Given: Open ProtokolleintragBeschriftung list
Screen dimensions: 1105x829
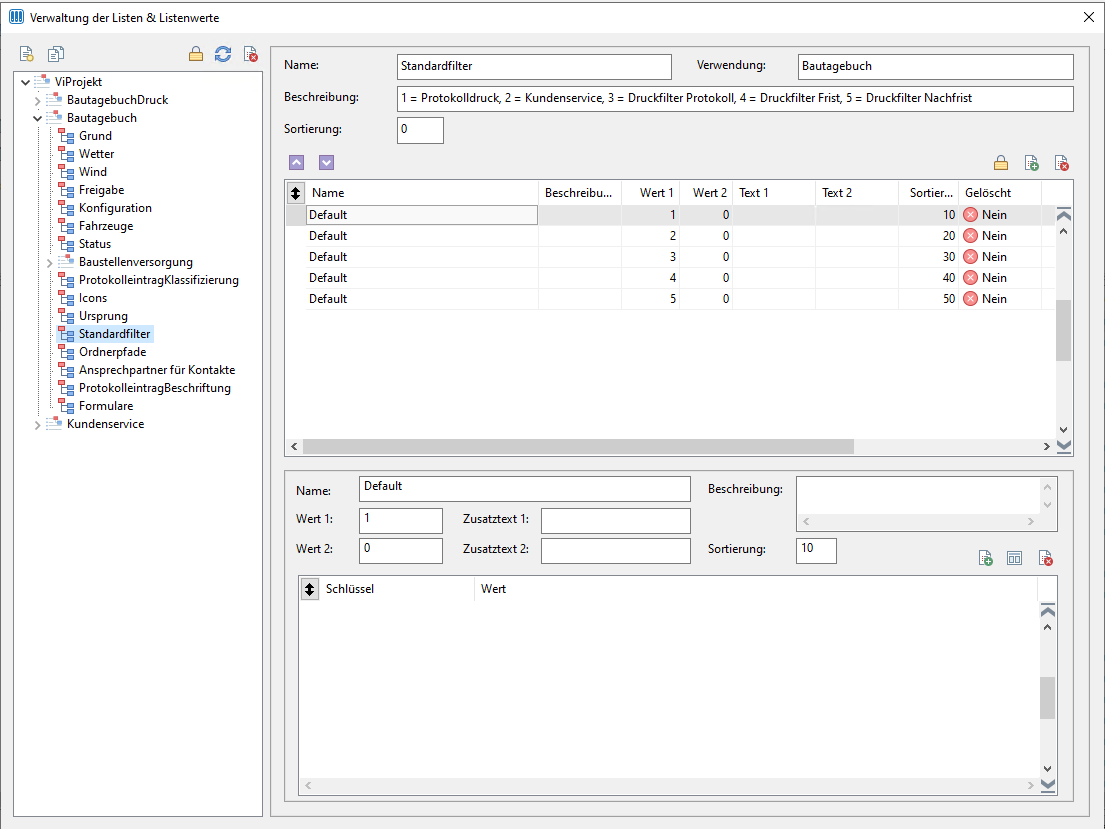Looking at the screenshot, I should [x=154, y=388].
